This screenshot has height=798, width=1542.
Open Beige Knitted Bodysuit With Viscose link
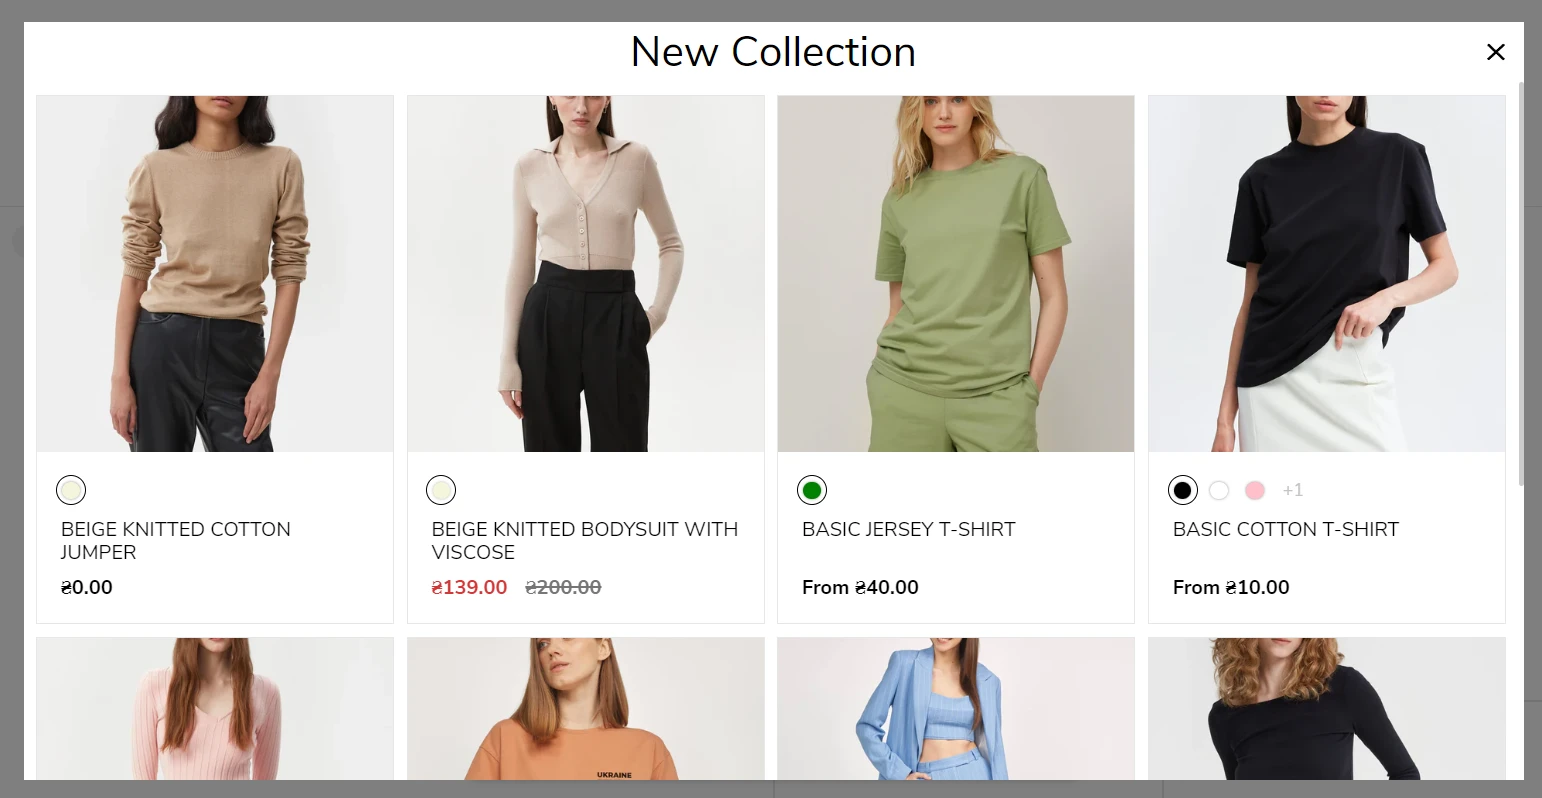(x=585, y=540)
